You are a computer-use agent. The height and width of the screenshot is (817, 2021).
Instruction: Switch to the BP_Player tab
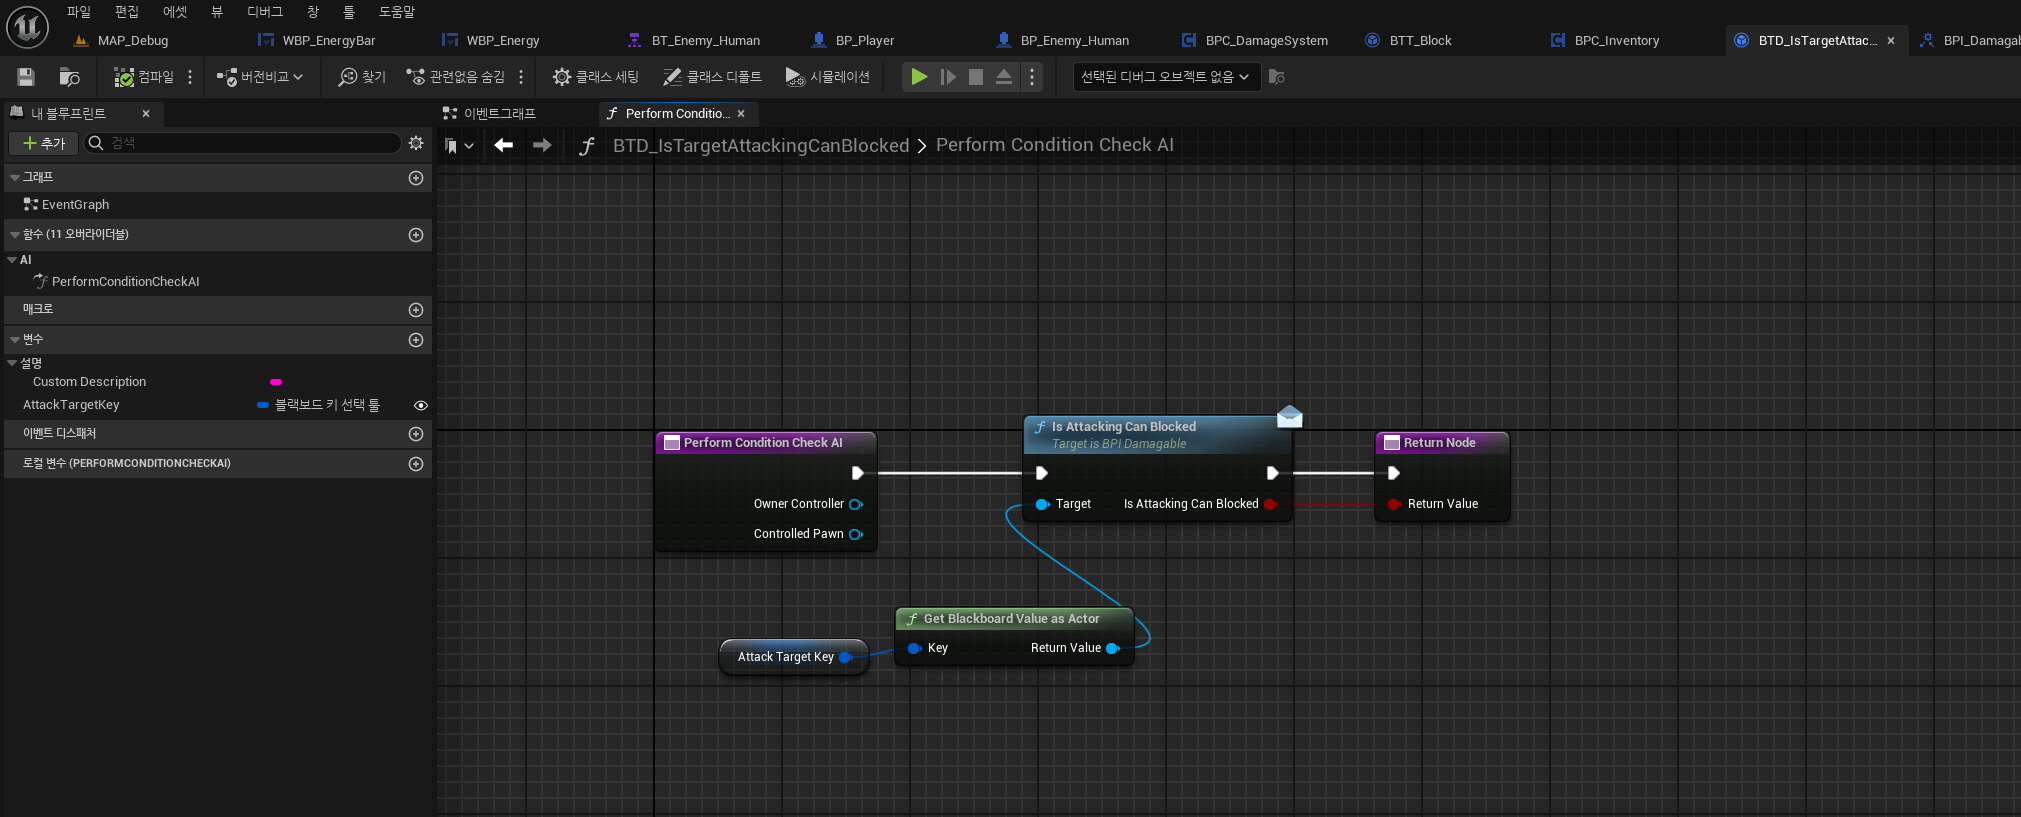tap(865, 41)
